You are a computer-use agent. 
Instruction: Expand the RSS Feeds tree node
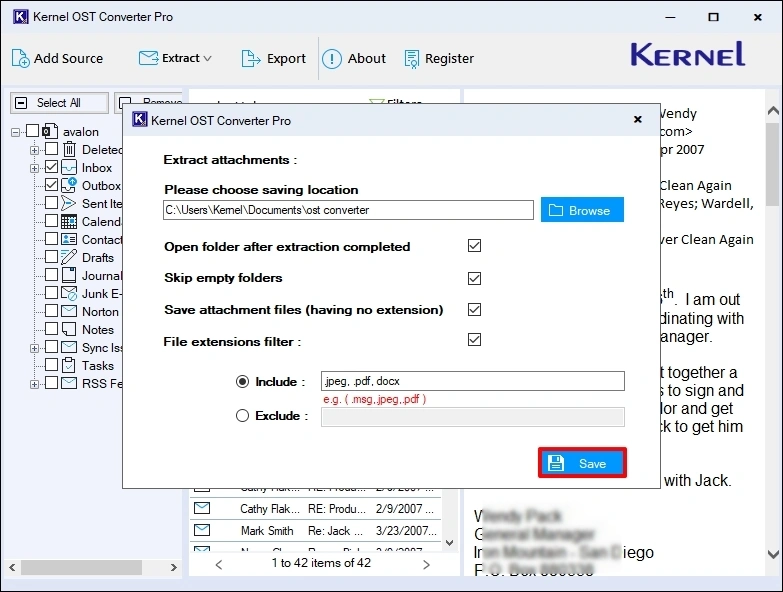[35, 384]
